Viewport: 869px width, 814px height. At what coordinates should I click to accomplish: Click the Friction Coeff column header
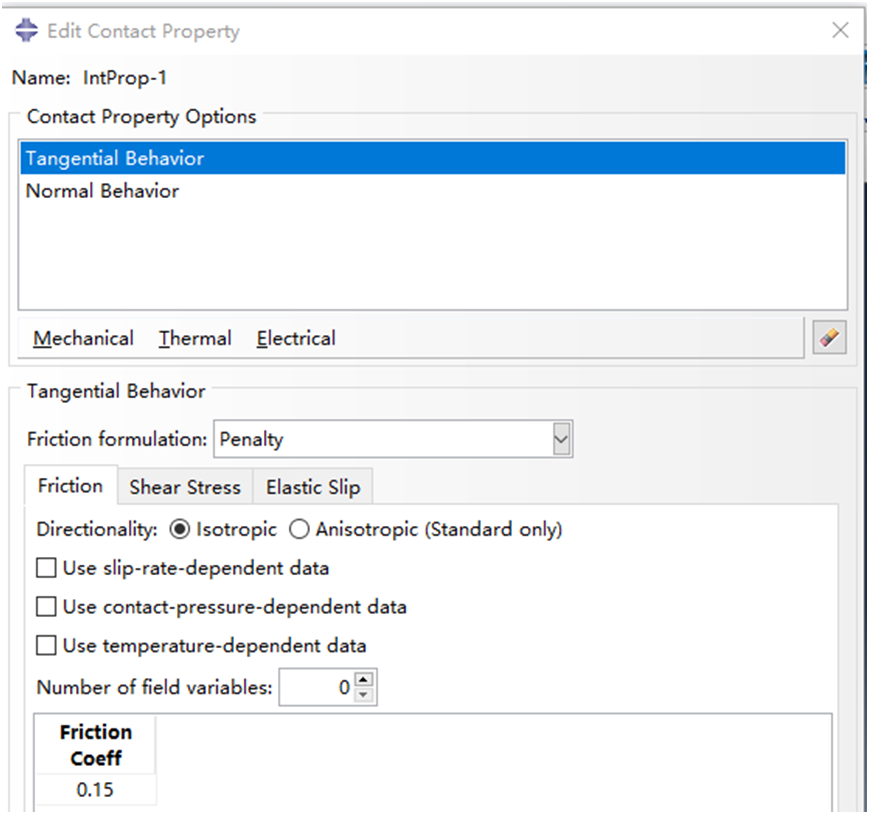(95, 745)
